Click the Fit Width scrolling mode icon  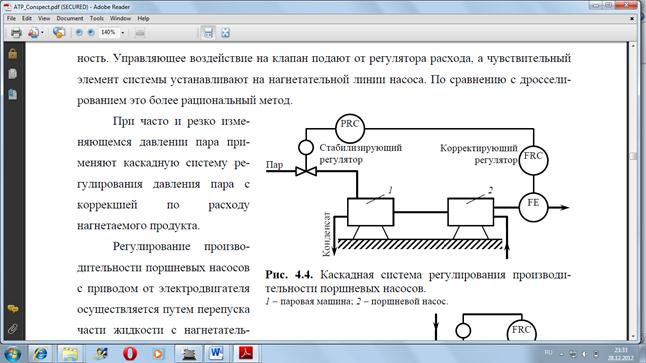click(x=208, y=33)
